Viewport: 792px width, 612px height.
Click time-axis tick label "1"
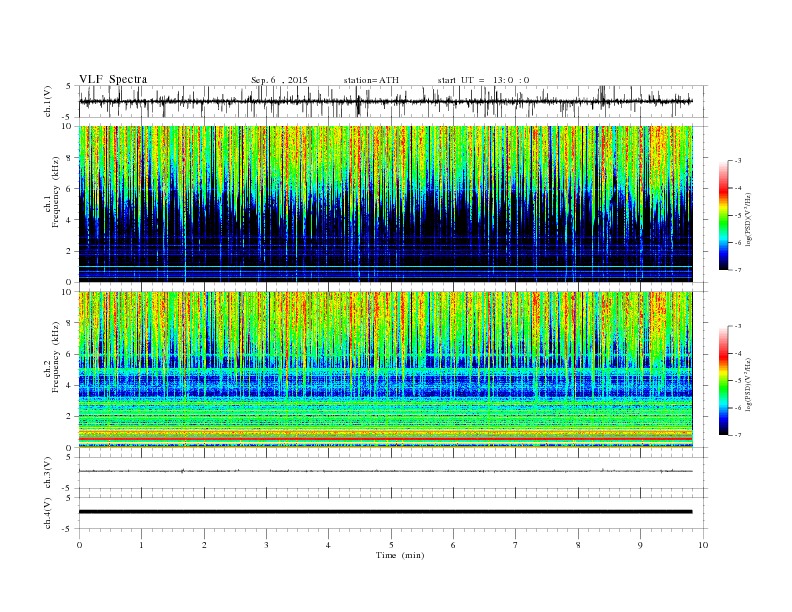tap(141, 545)
